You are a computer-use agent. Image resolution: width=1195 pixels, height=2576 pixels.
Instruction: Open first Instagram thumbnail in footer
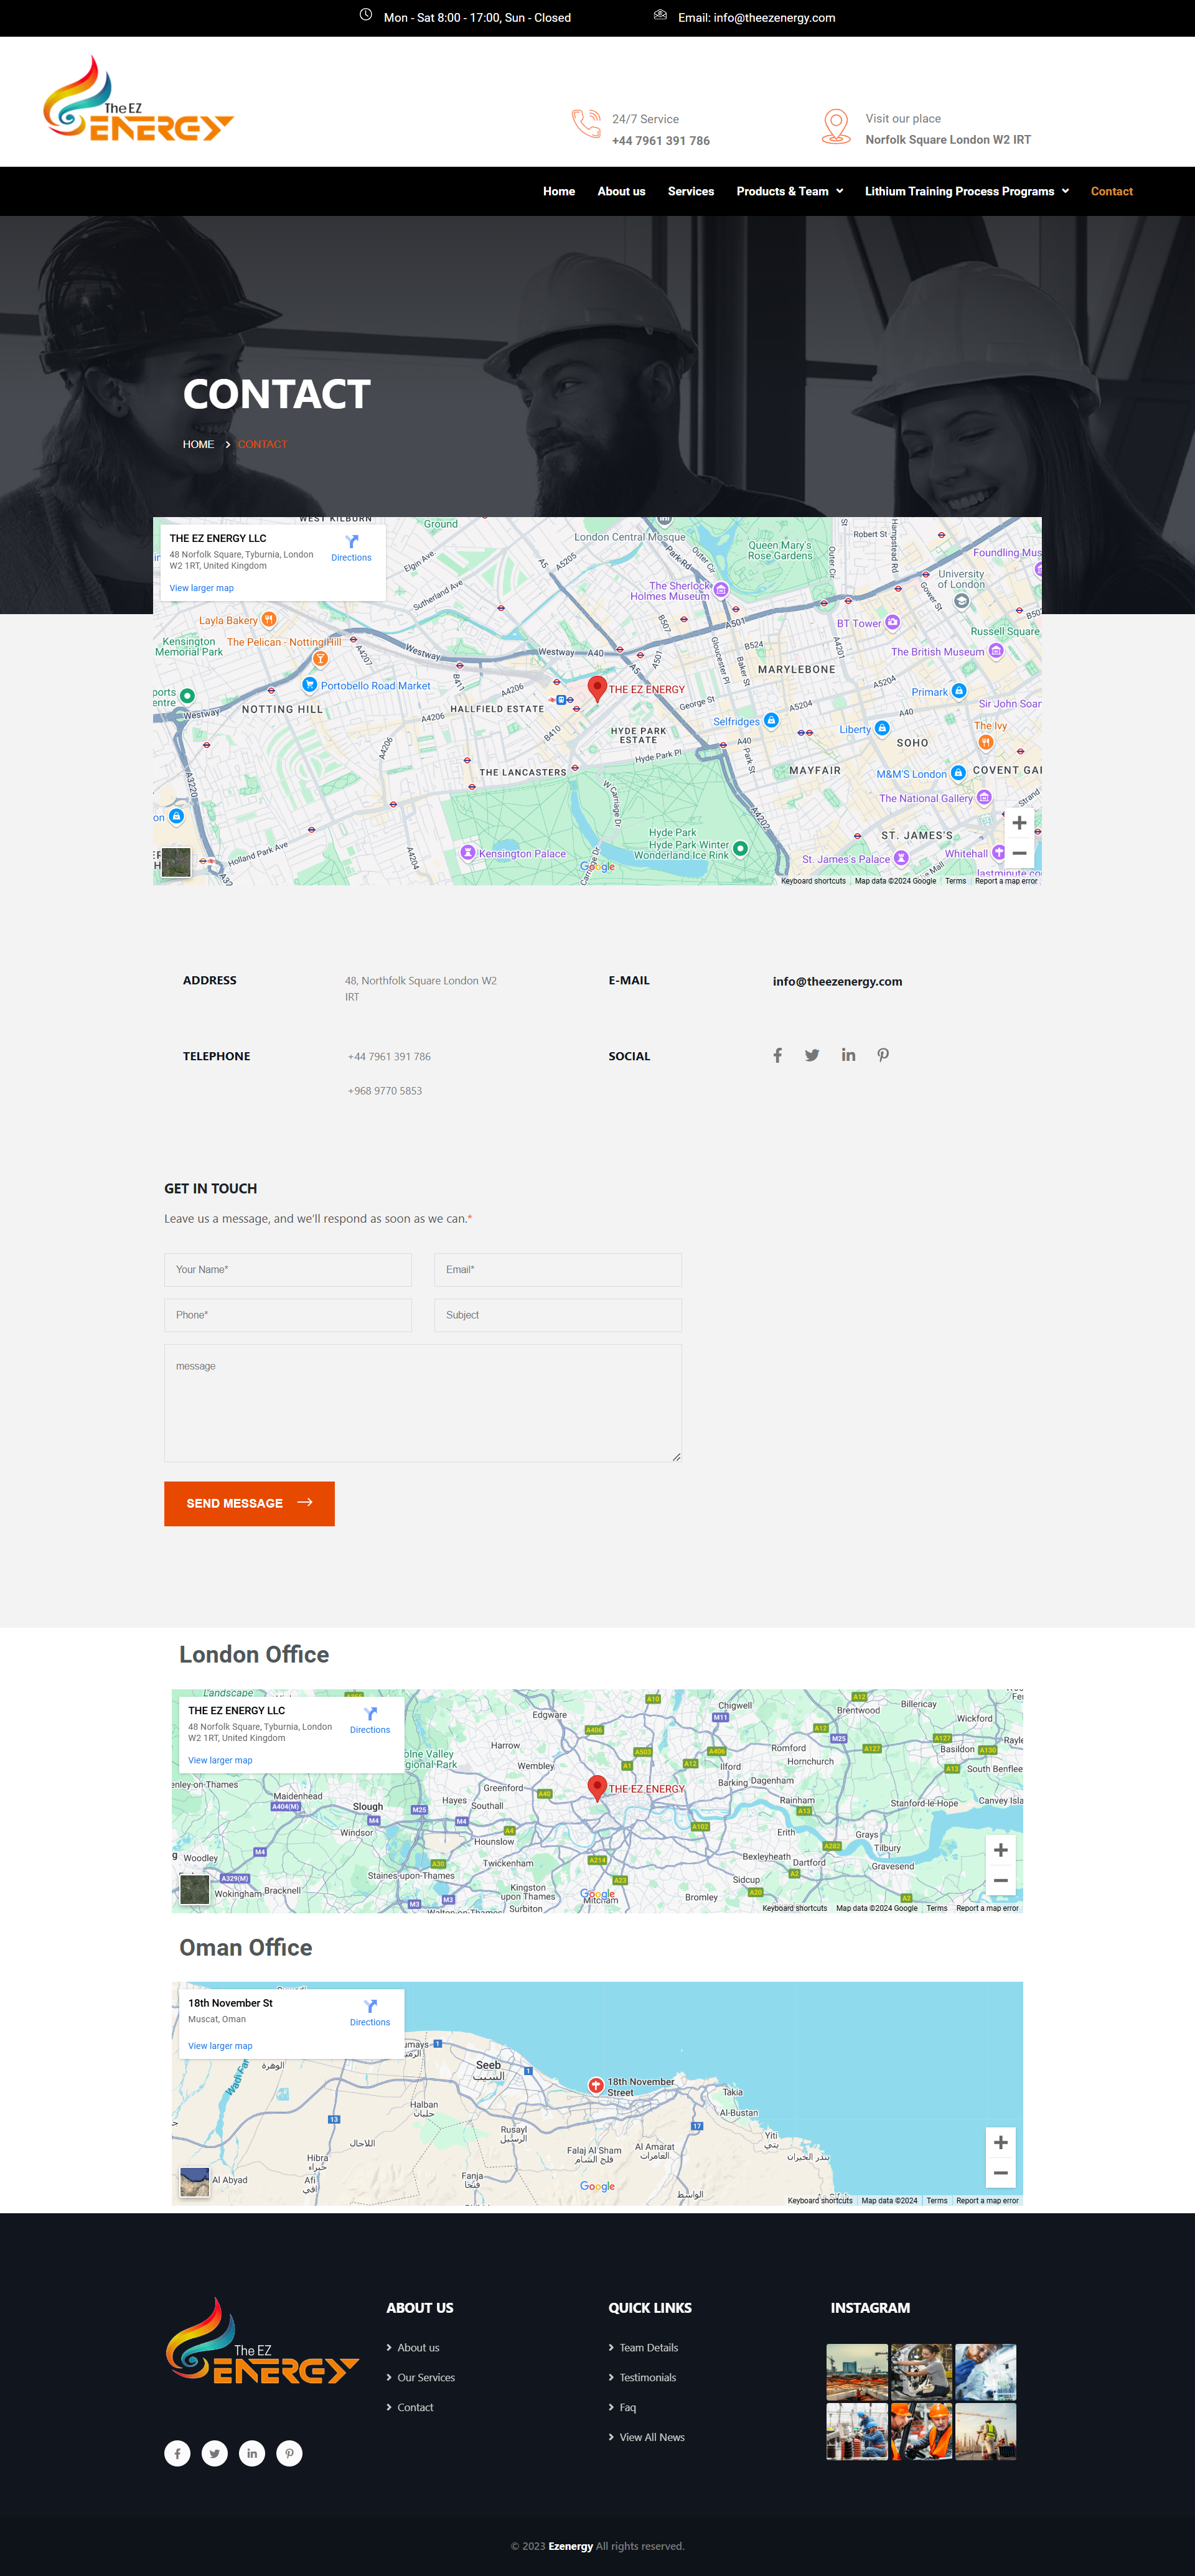[857, 2371]
